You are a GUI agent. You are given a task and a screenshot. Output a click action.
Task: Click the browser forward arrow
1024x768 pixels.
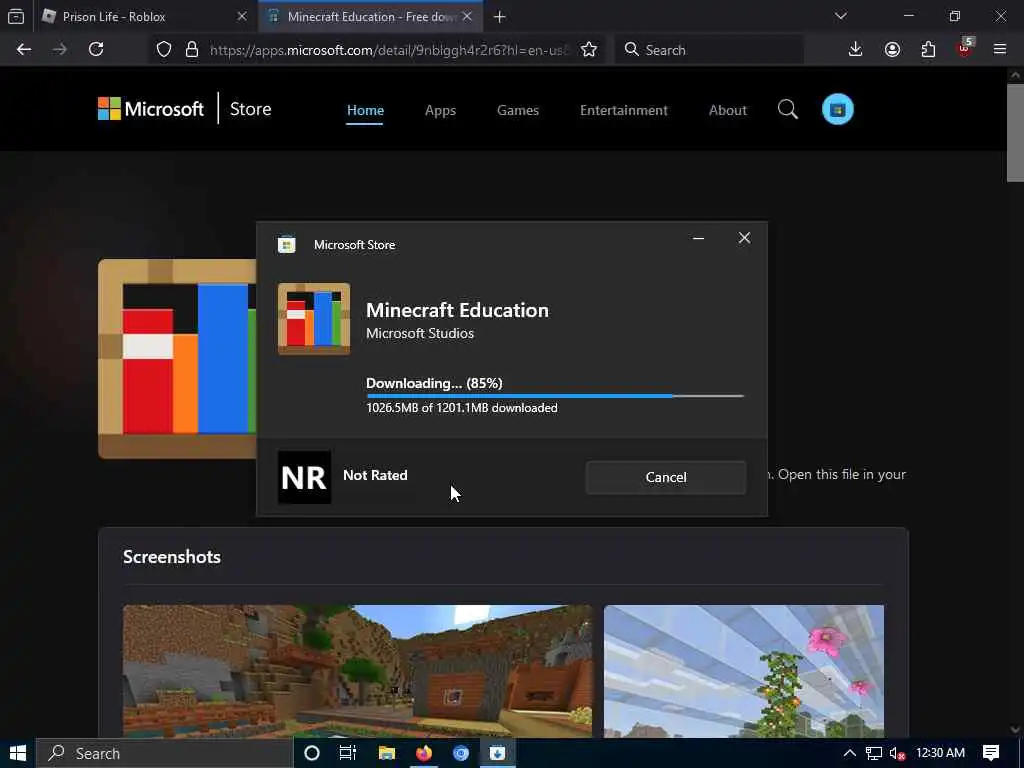click(59, 50)
